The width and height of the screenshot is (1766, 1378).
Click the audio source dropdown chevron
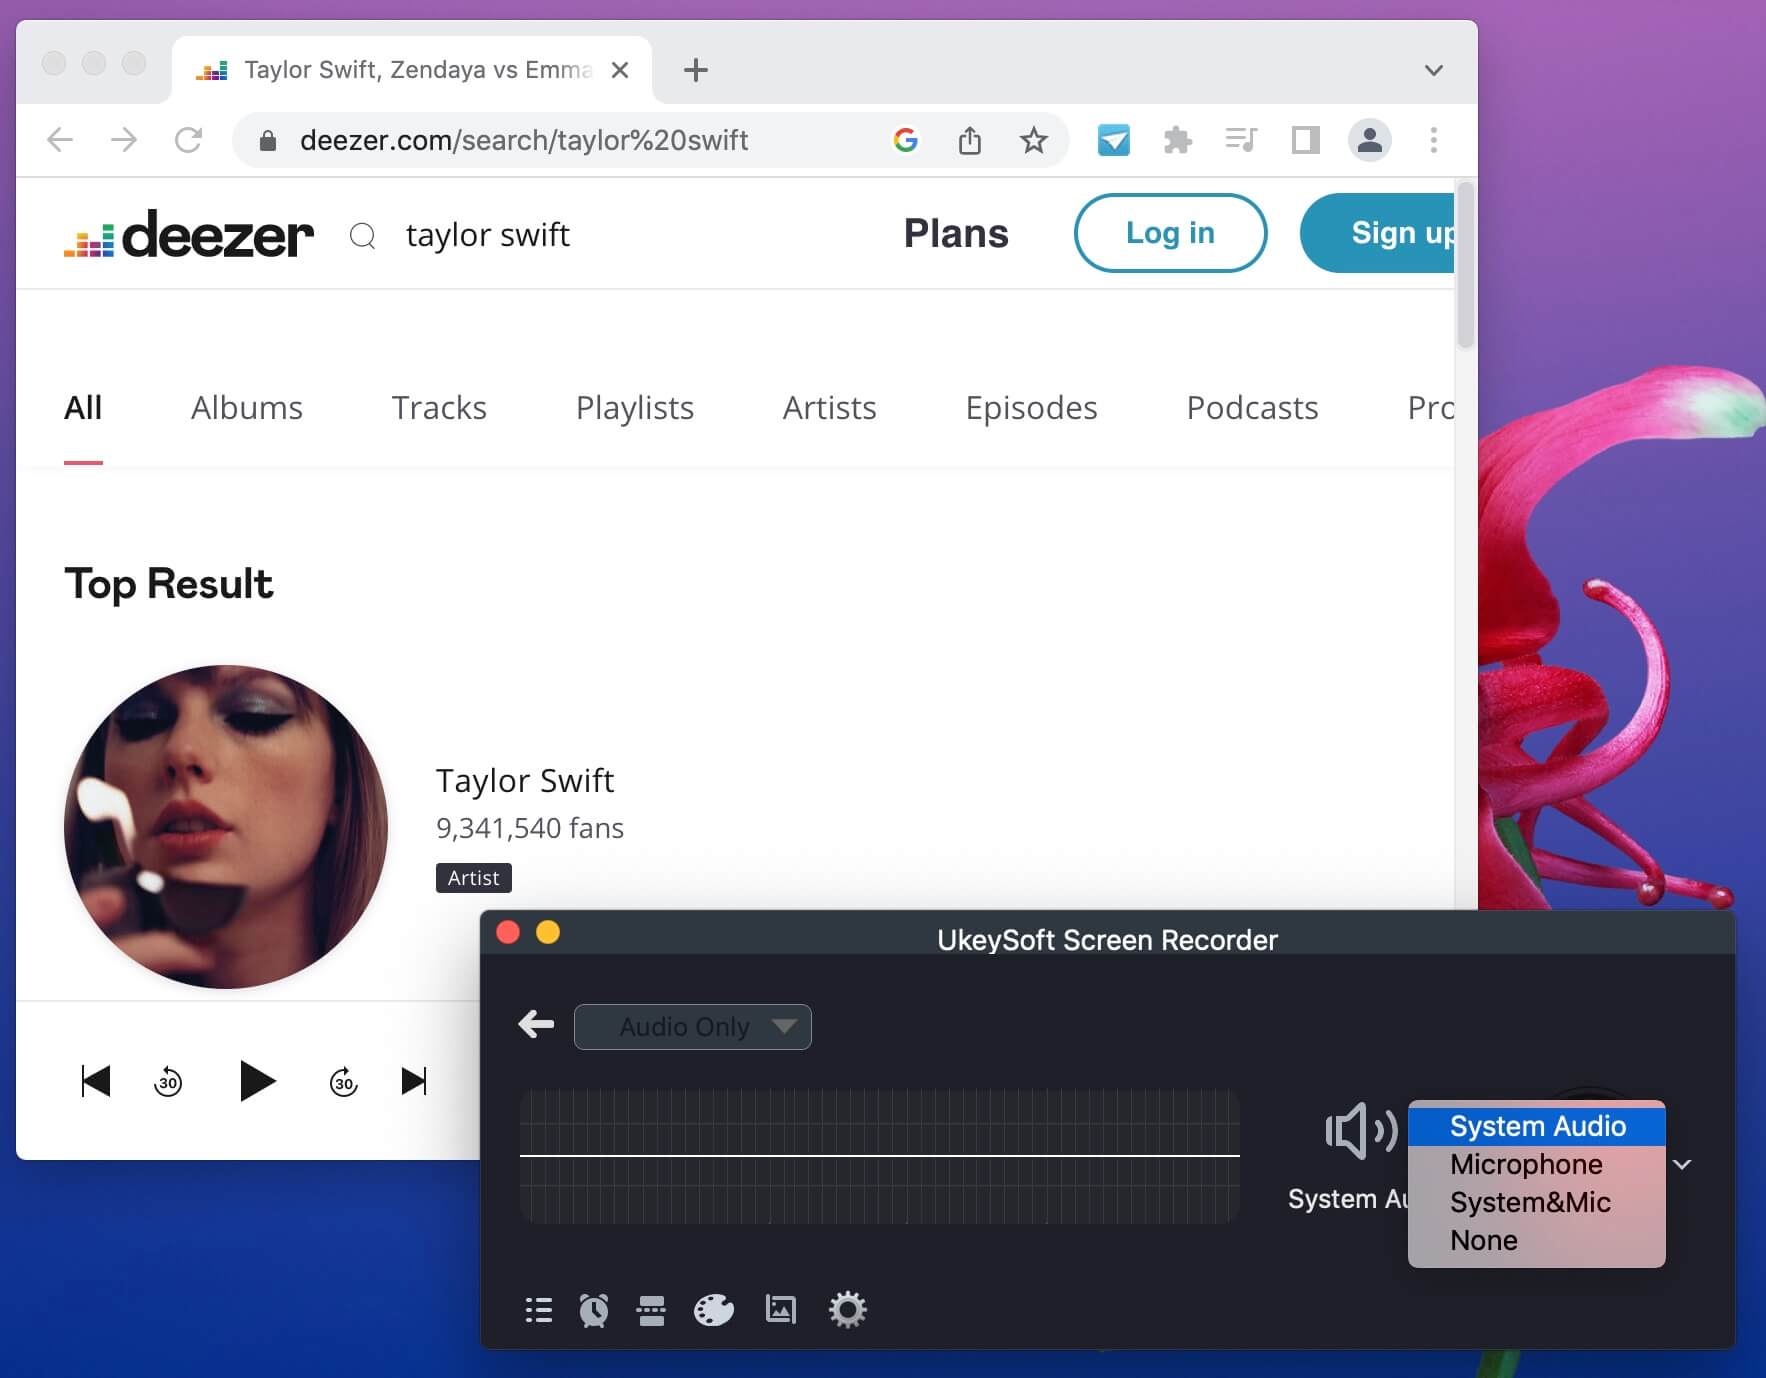coord(1682,1164)
